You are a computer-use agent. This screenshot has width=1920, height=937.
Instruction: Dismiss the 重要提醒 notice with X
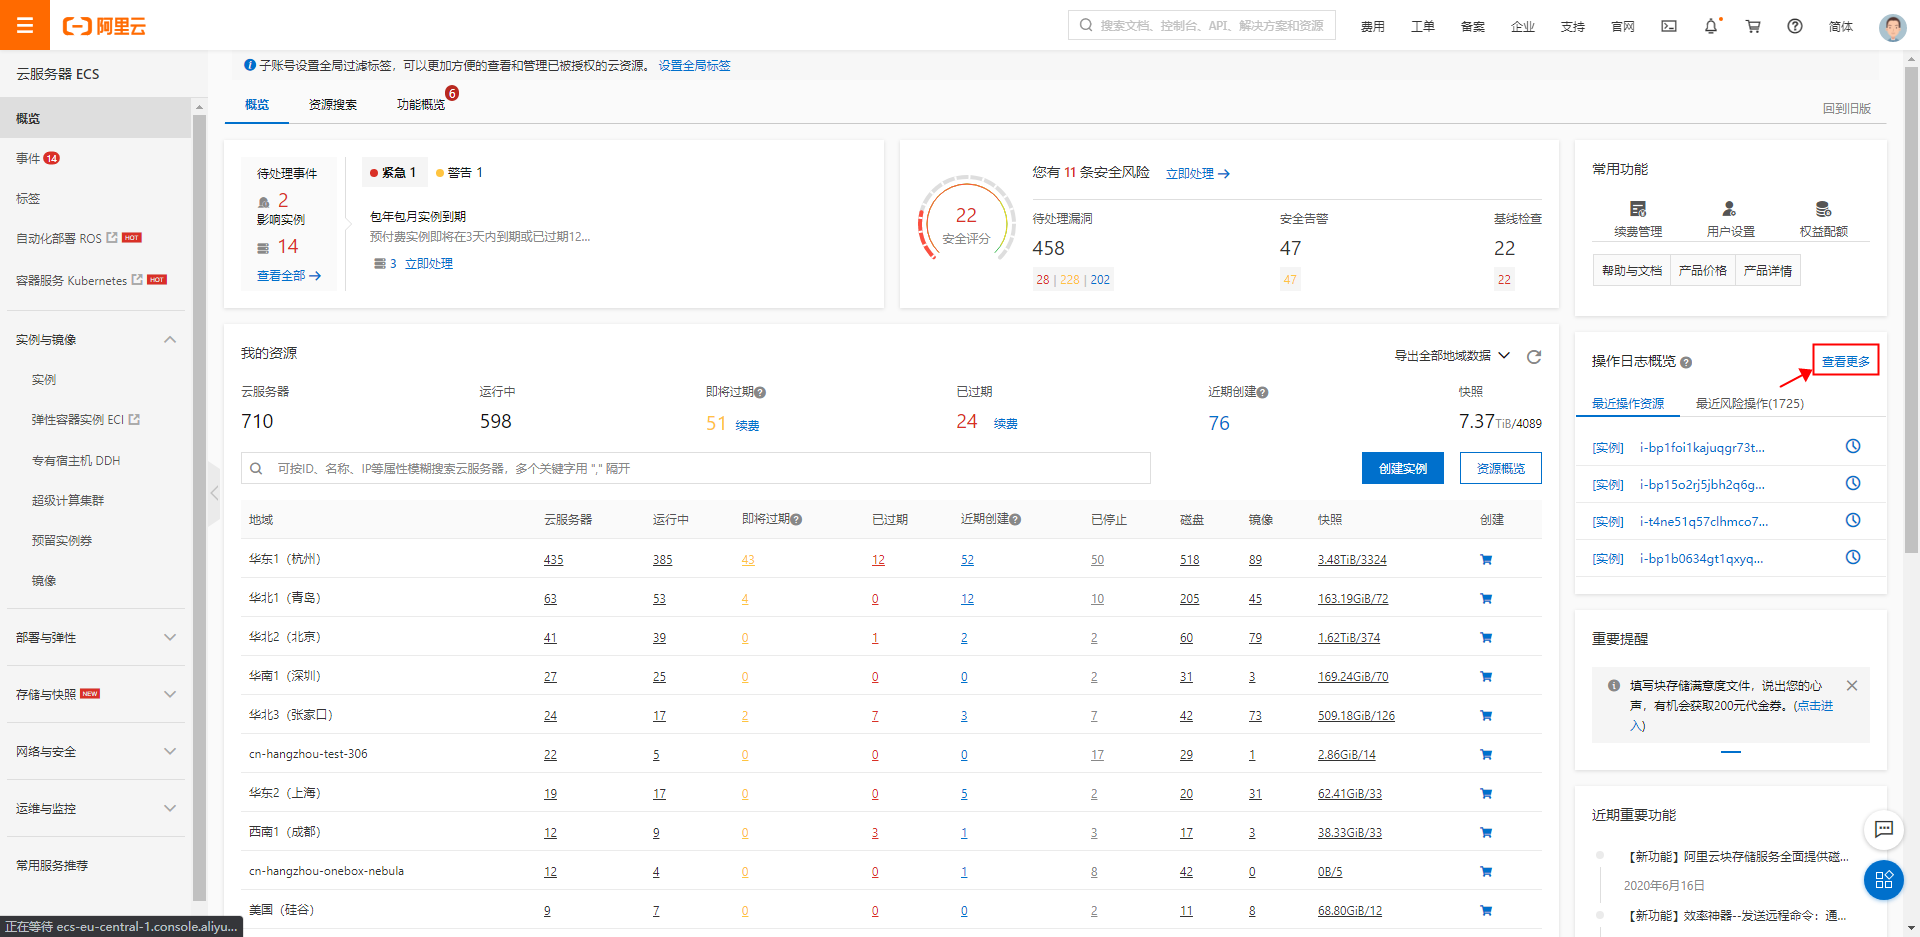1852,686
